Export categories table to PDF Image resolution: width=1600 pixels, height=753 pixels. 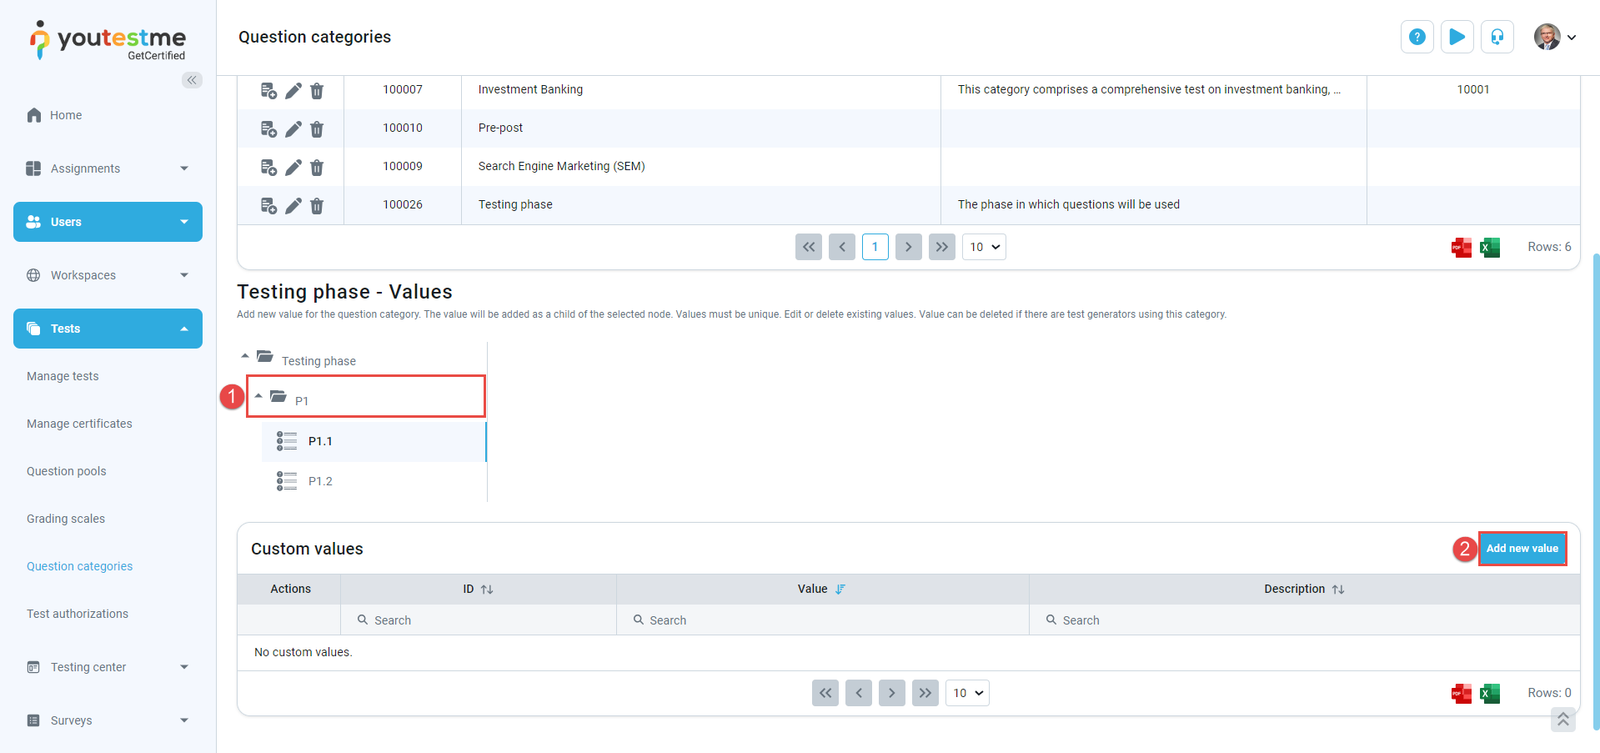point(1461,248)
